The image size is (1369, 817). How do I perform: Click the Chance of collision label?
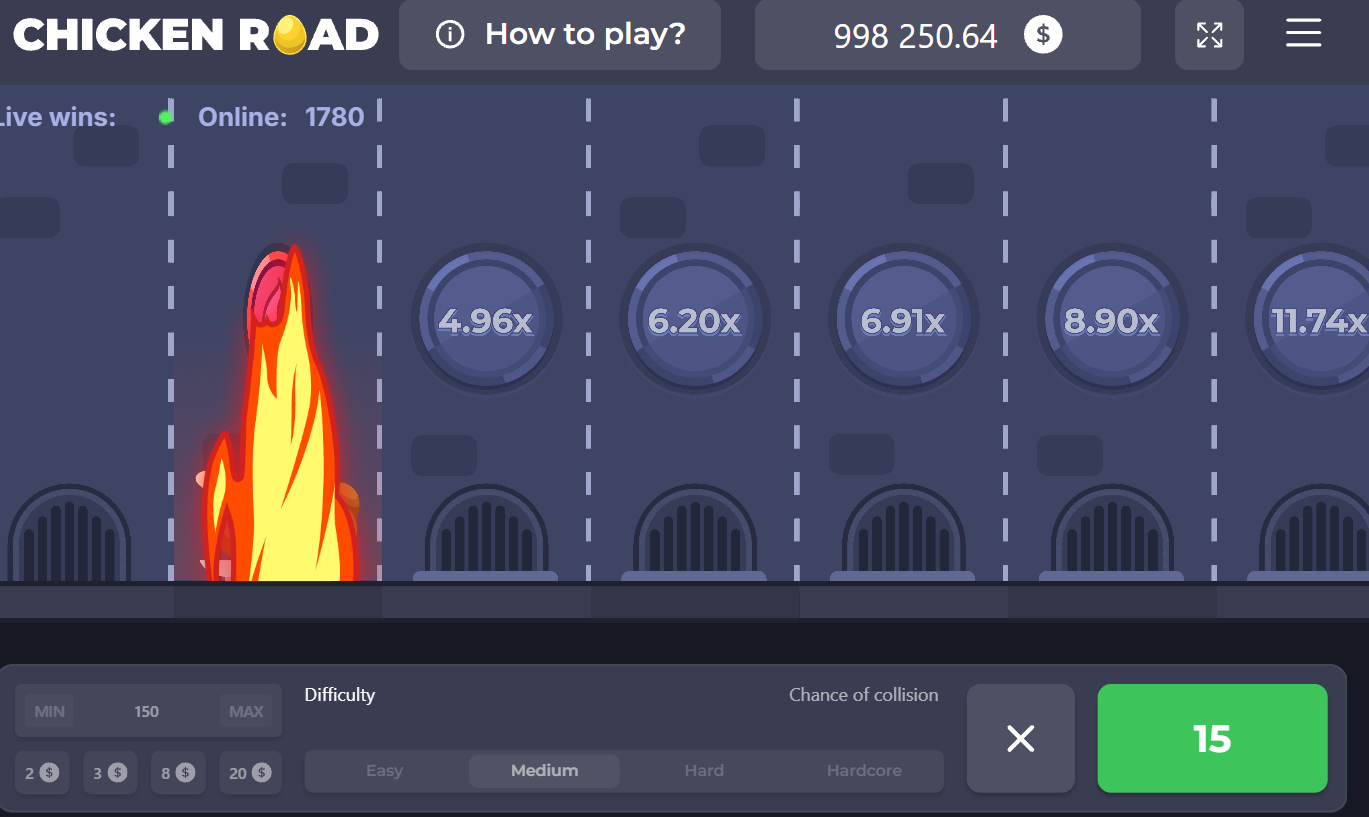[x=864, y=694]
